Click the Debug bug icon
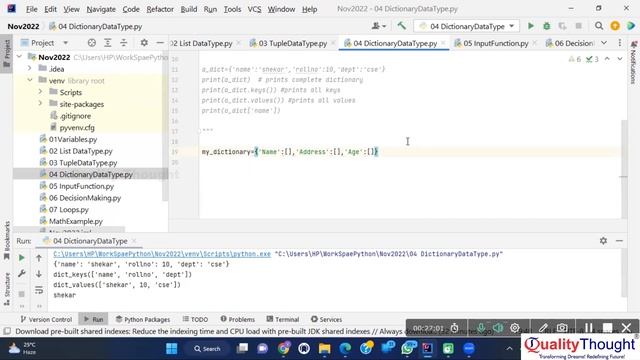Viewport: 640px width, 360px height. tap(547, 26)
